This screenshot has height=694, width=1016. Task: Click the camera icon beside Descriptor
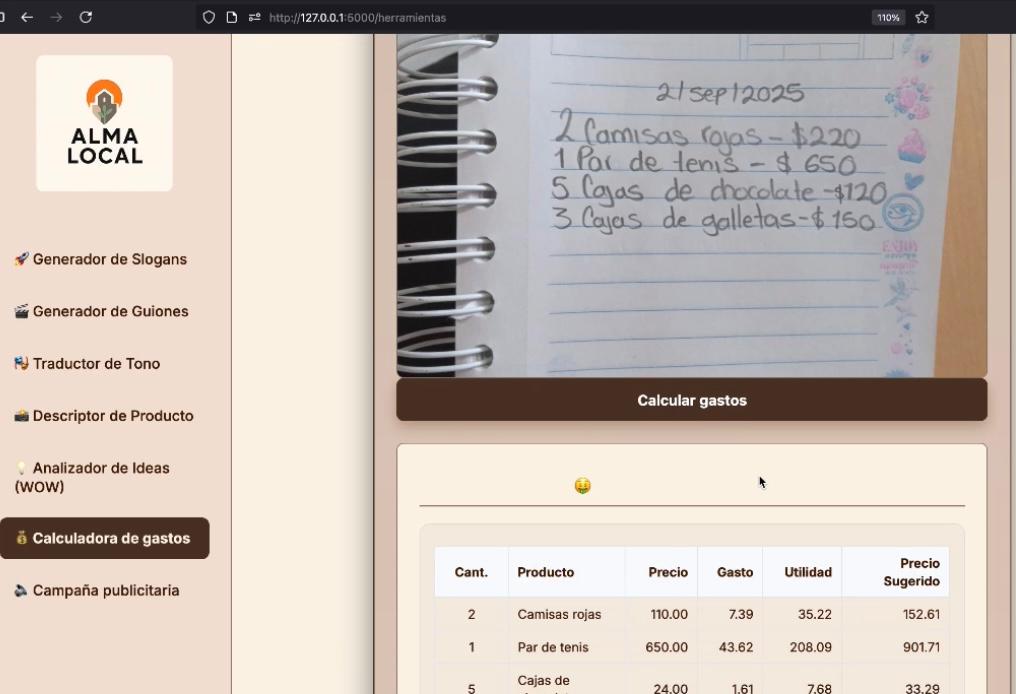tap(21, 416)
